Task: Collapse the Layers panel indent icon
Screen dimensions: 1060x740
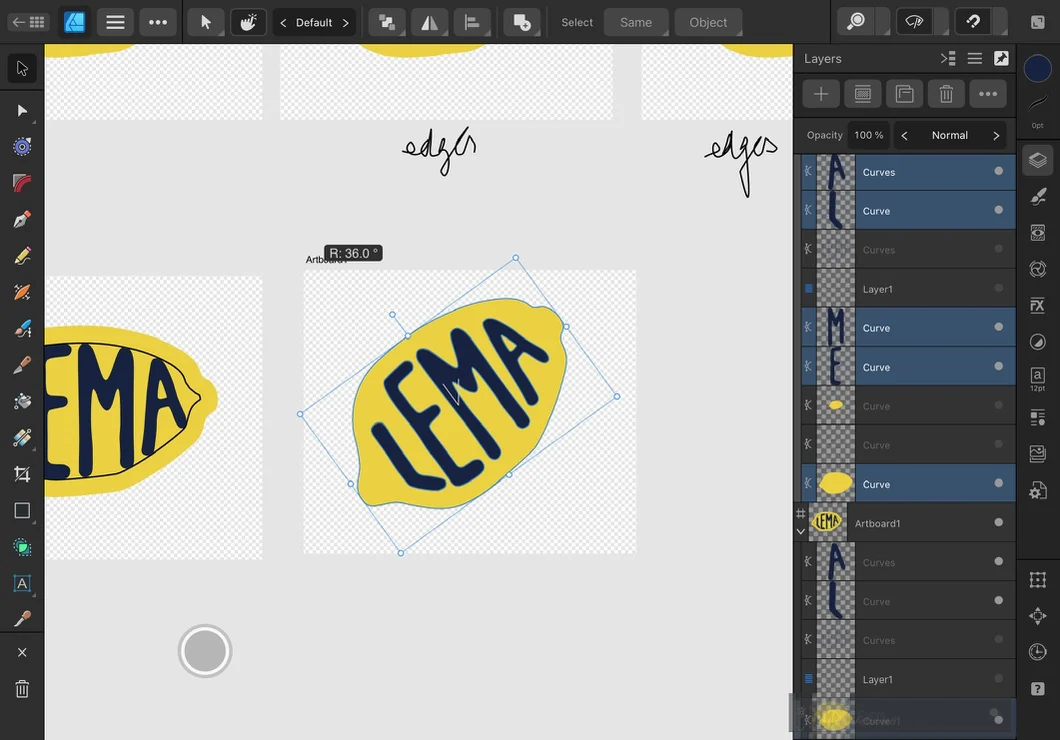Action: [948, 59]
